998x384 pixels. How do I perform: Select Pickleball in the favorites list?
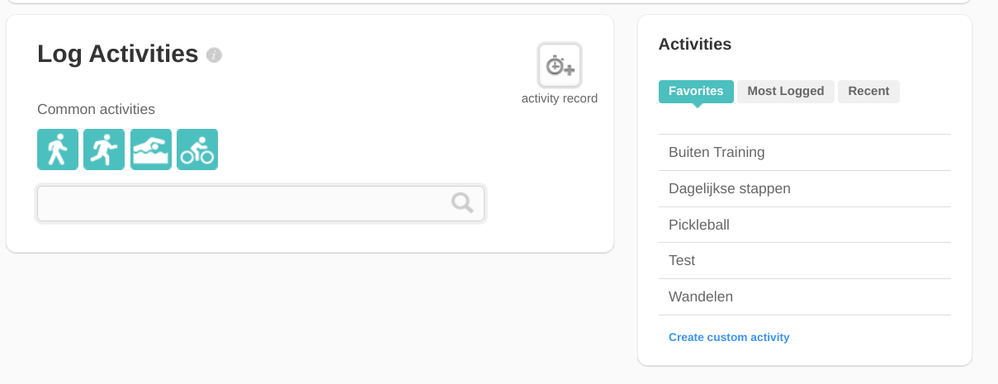pyautogui.click(x=805, y=225)
